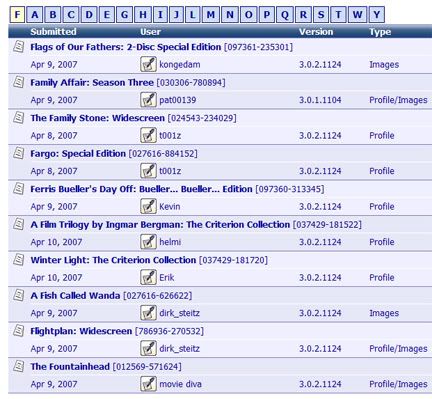Viewport: 432px width, 399px height.
Task: Click the edit icon next to helmi
Action: 148,242
